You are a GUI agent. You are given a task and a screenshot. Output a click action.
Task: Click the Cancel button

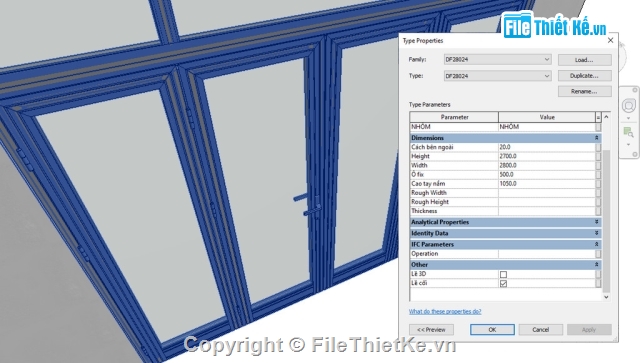pos(541,330)
